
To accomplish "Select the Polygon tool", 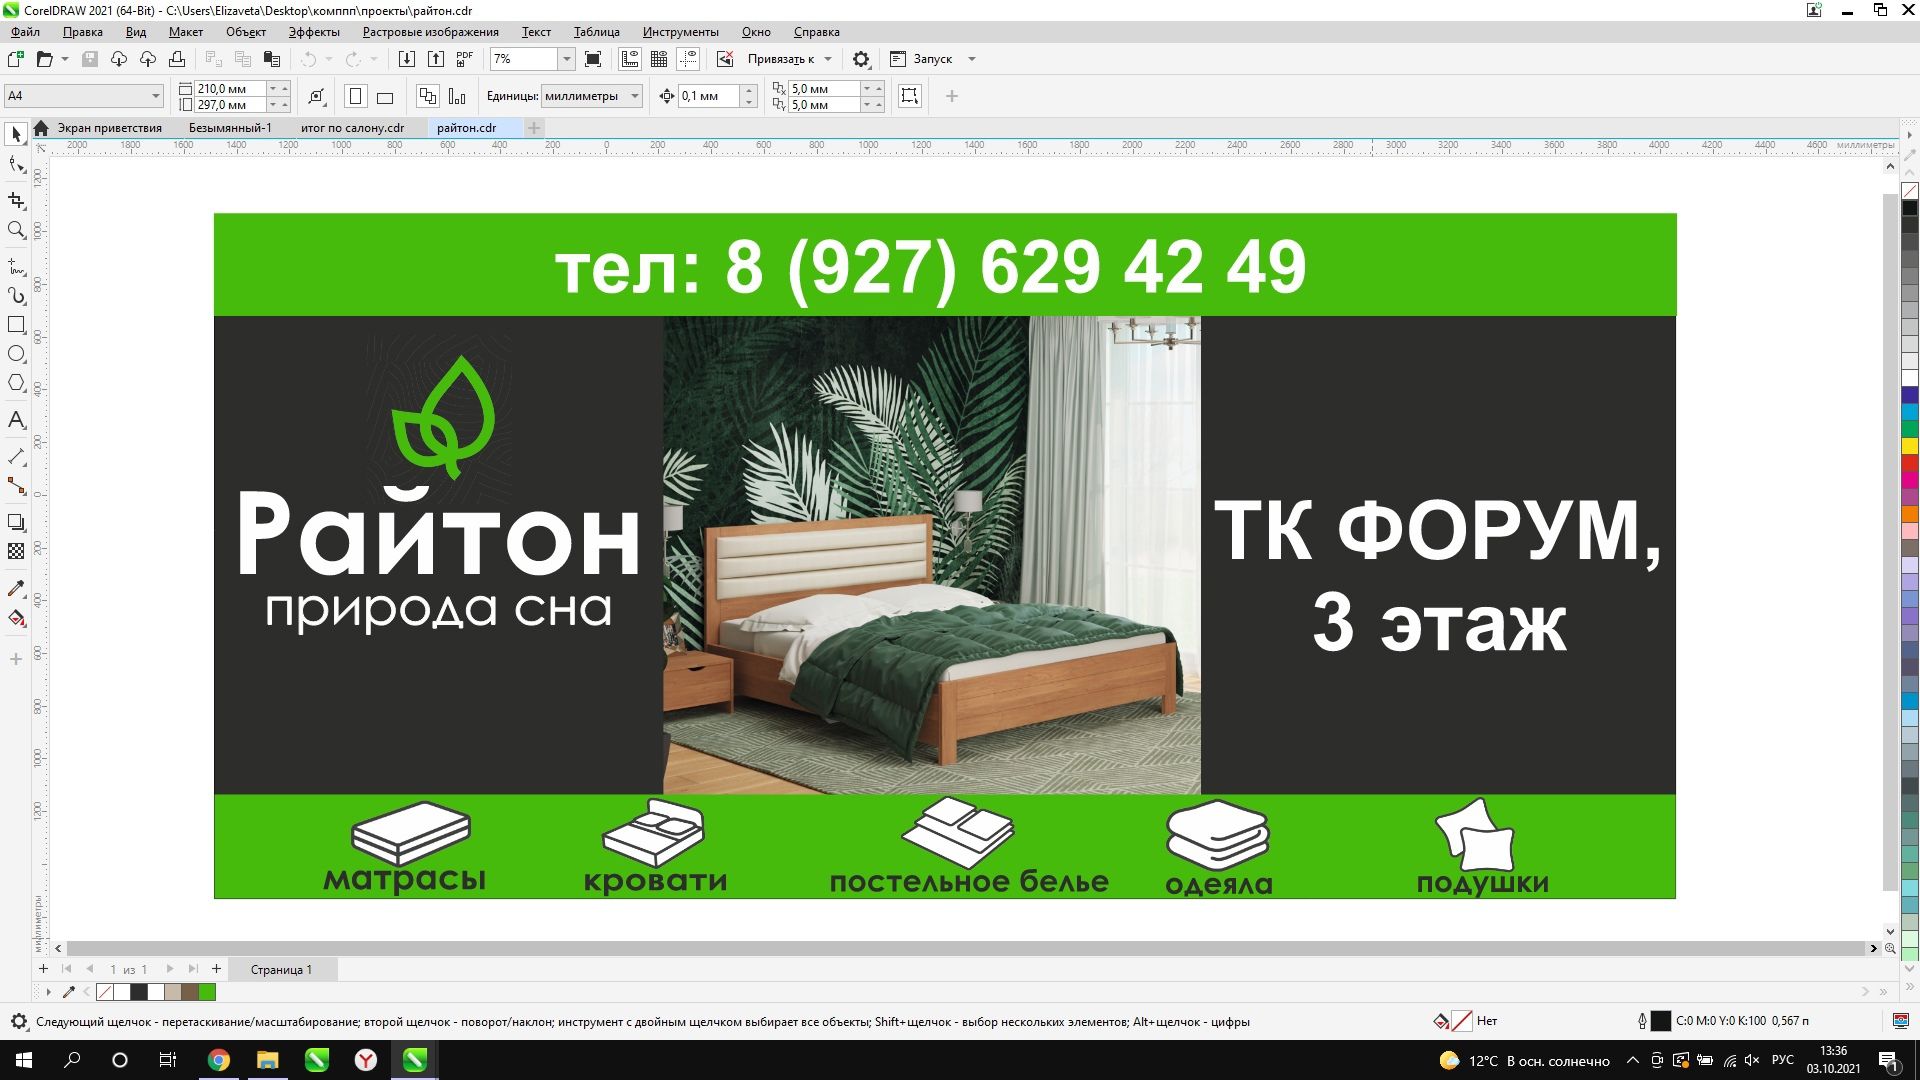I will tap(16, 383).
